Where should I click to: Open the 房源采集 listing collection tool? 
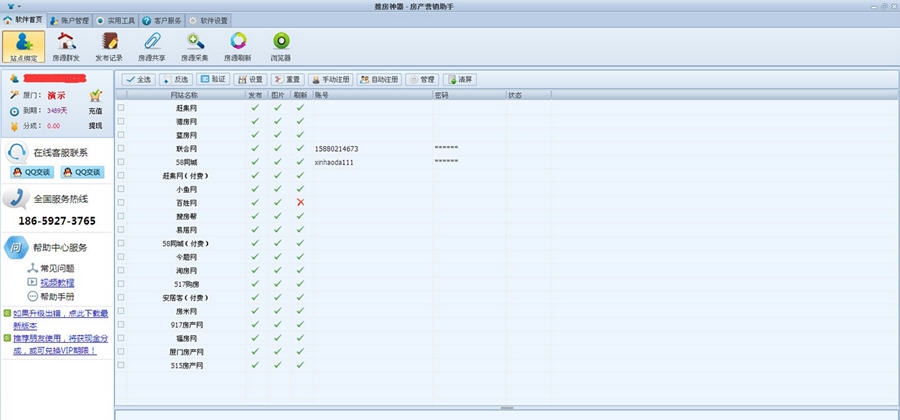(195, 46)
